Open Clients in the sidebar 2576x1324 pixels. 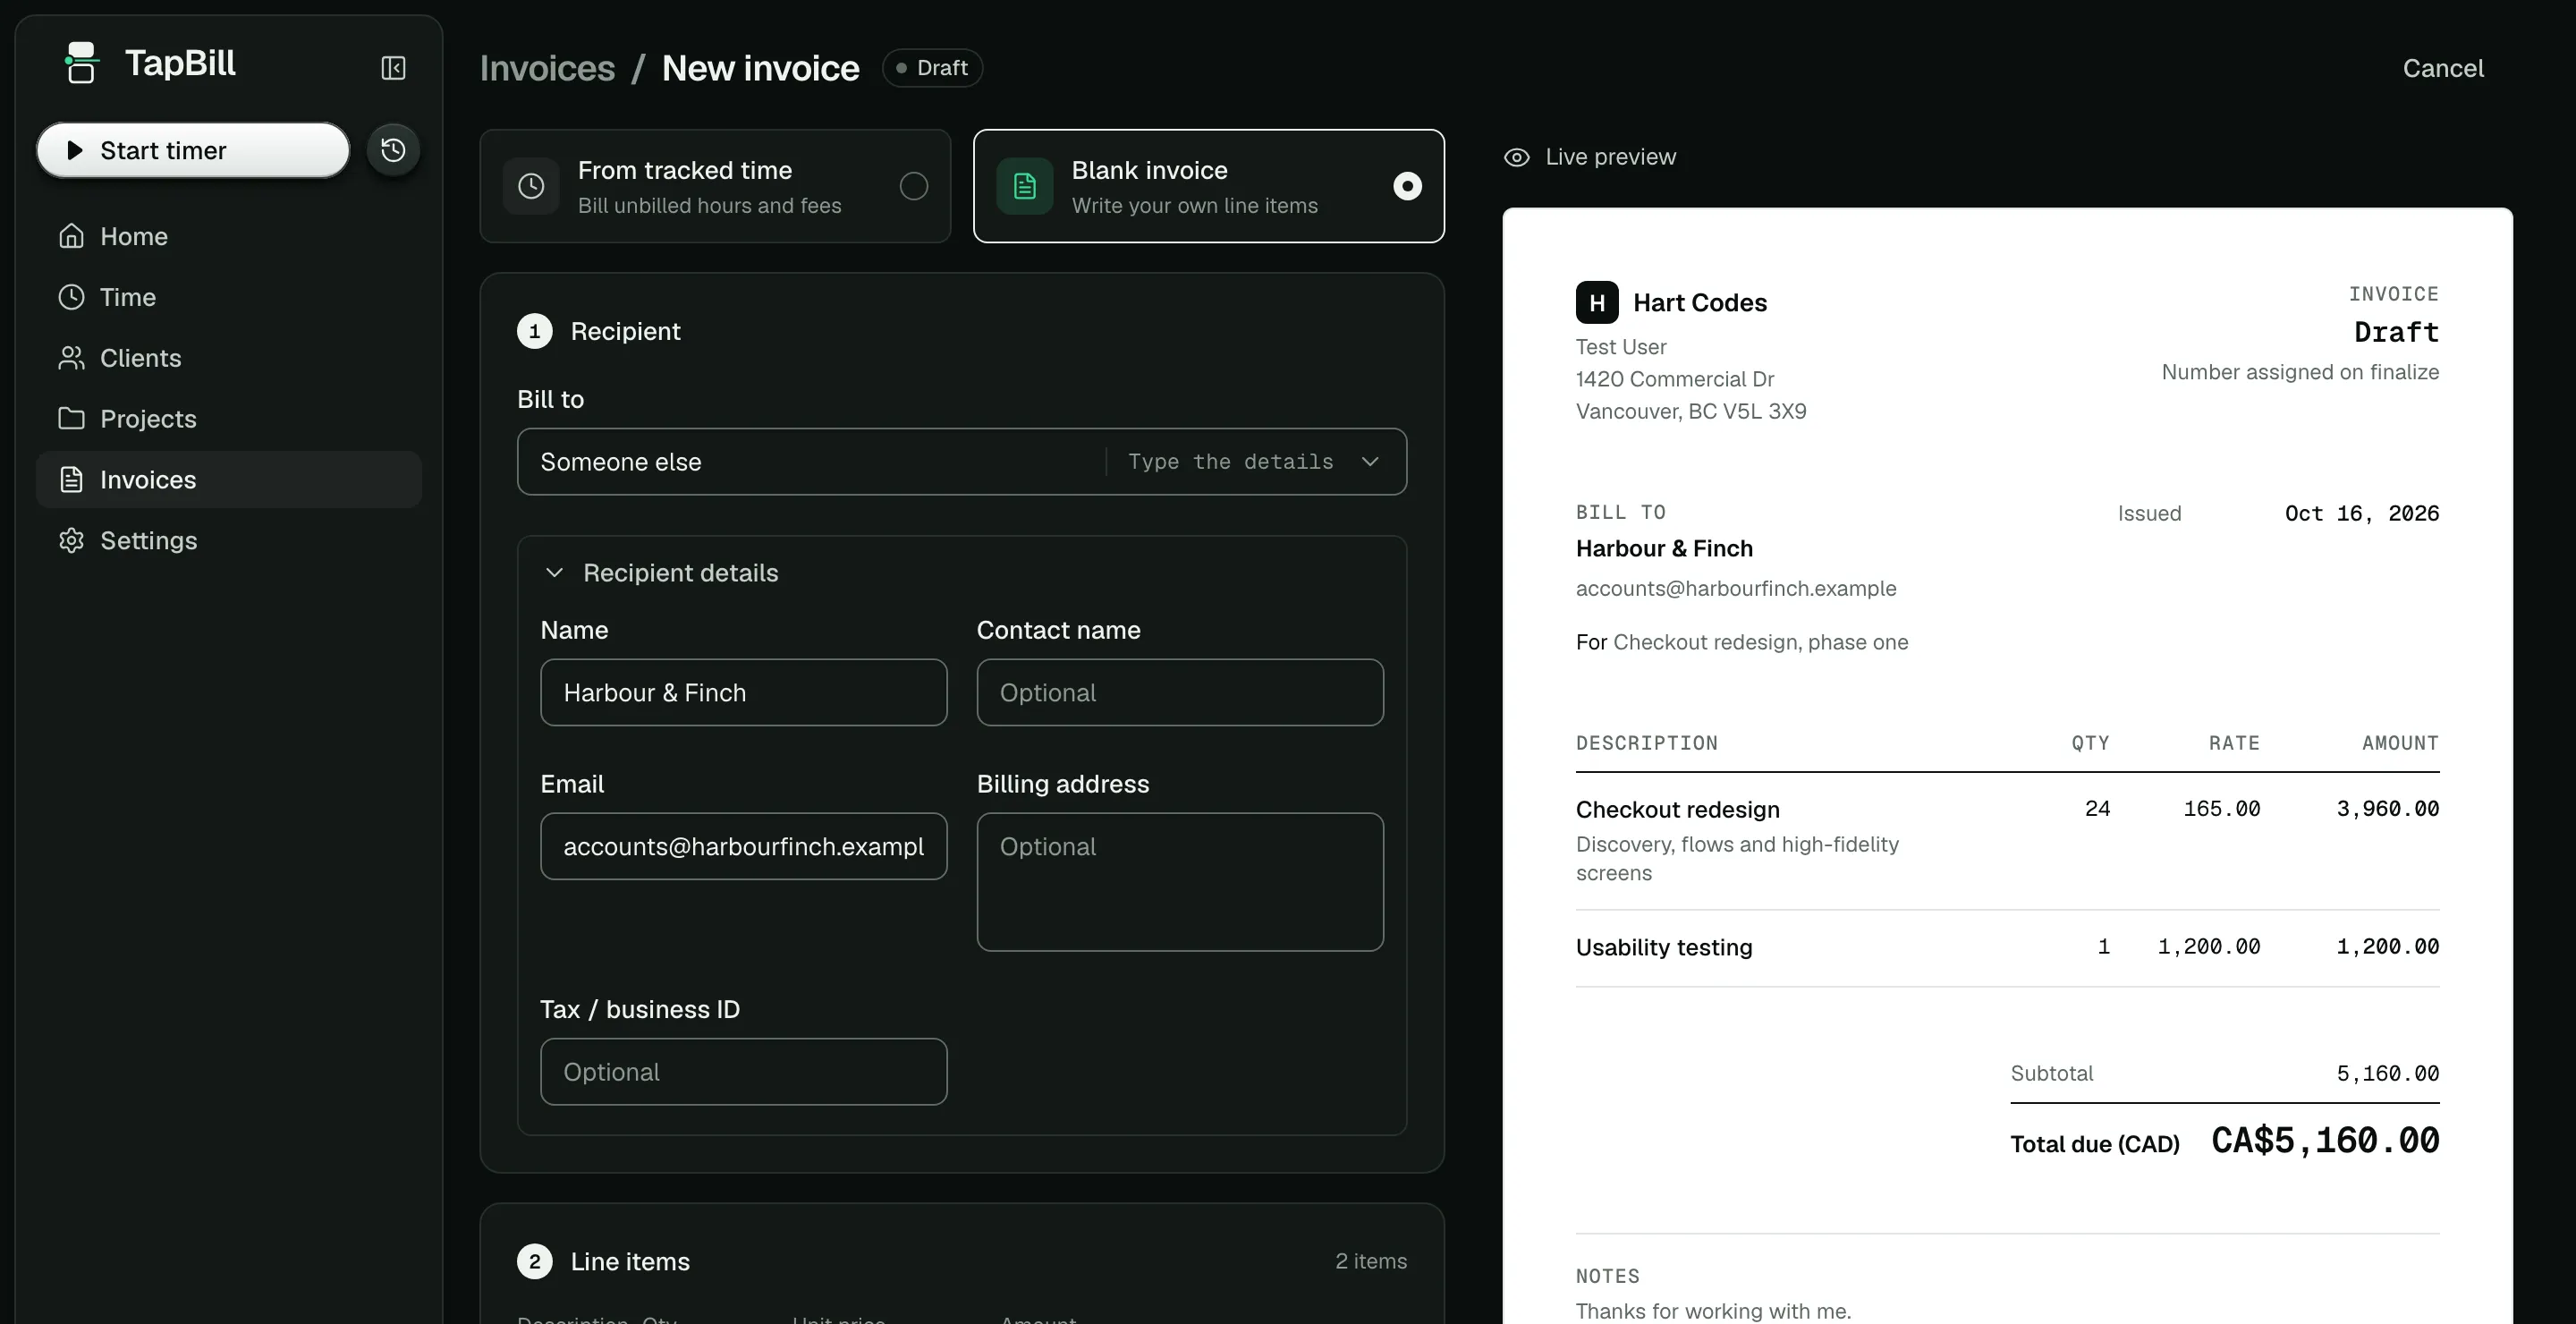pyautogui.click(x=229, y=358)
